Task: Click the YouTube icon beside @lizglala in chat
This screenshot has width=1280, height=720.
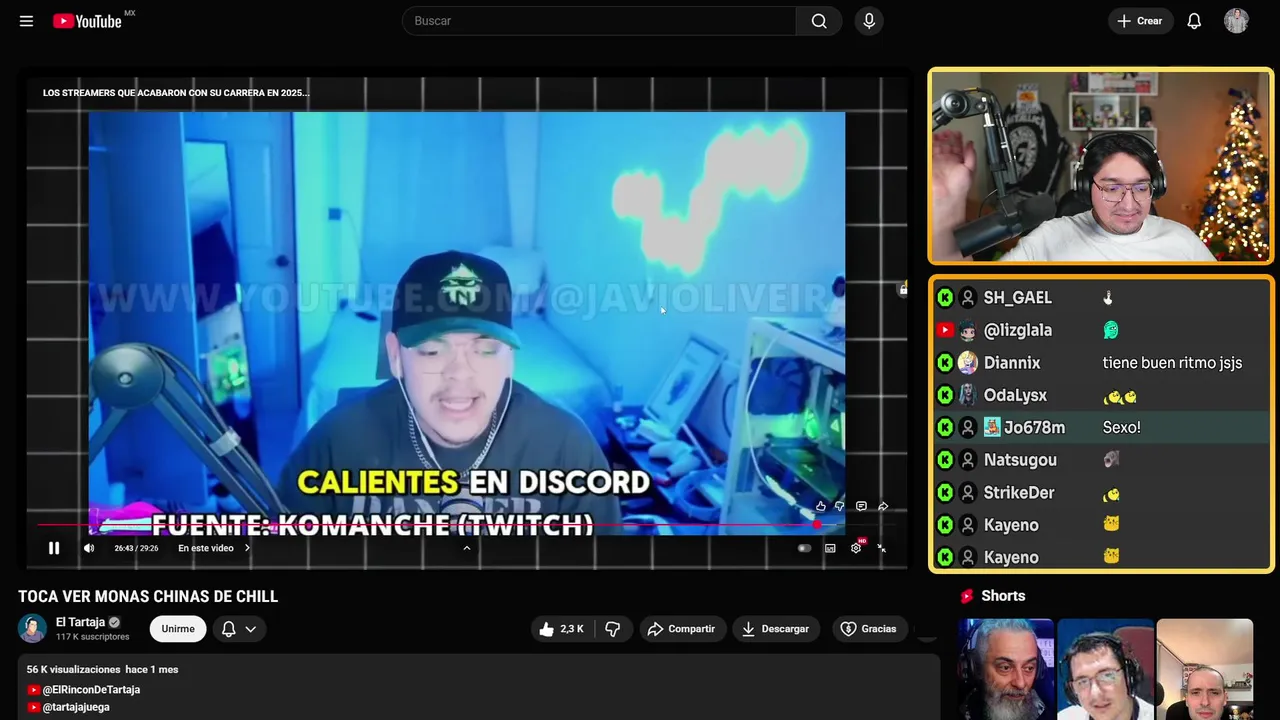Action: pos(945,330)
